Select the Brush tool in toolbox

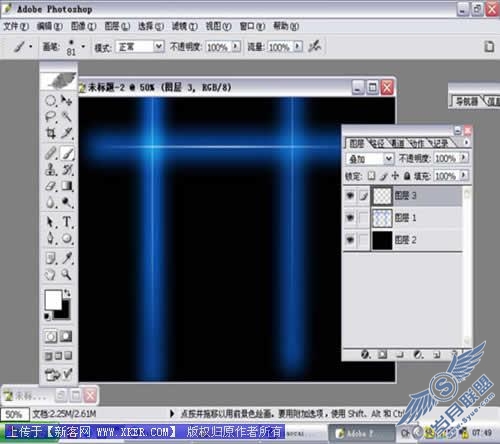click(x=67, y=153)
